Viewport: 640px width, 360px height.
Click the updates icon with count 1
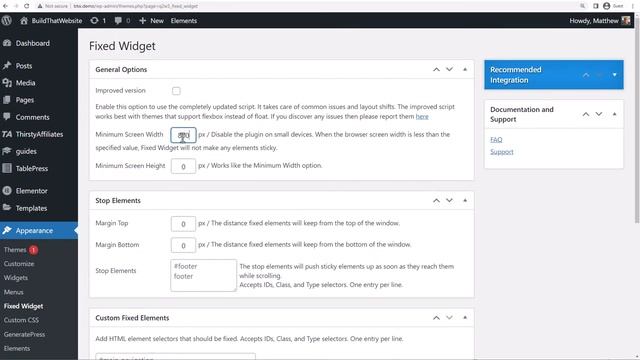pyautogui.click(x=94, y=20)
